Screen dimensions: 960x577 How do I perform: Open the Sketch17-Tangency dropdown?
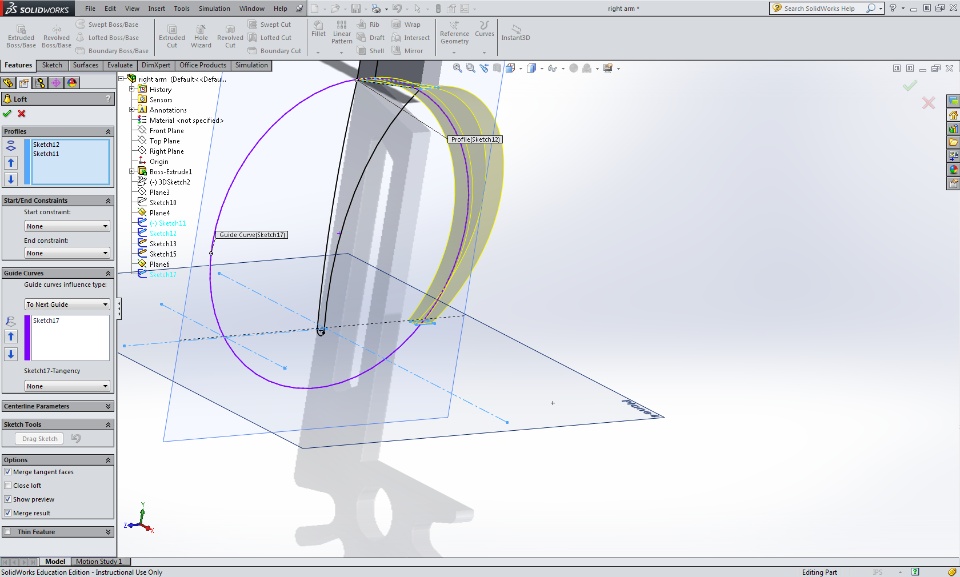tap(67, 386)
